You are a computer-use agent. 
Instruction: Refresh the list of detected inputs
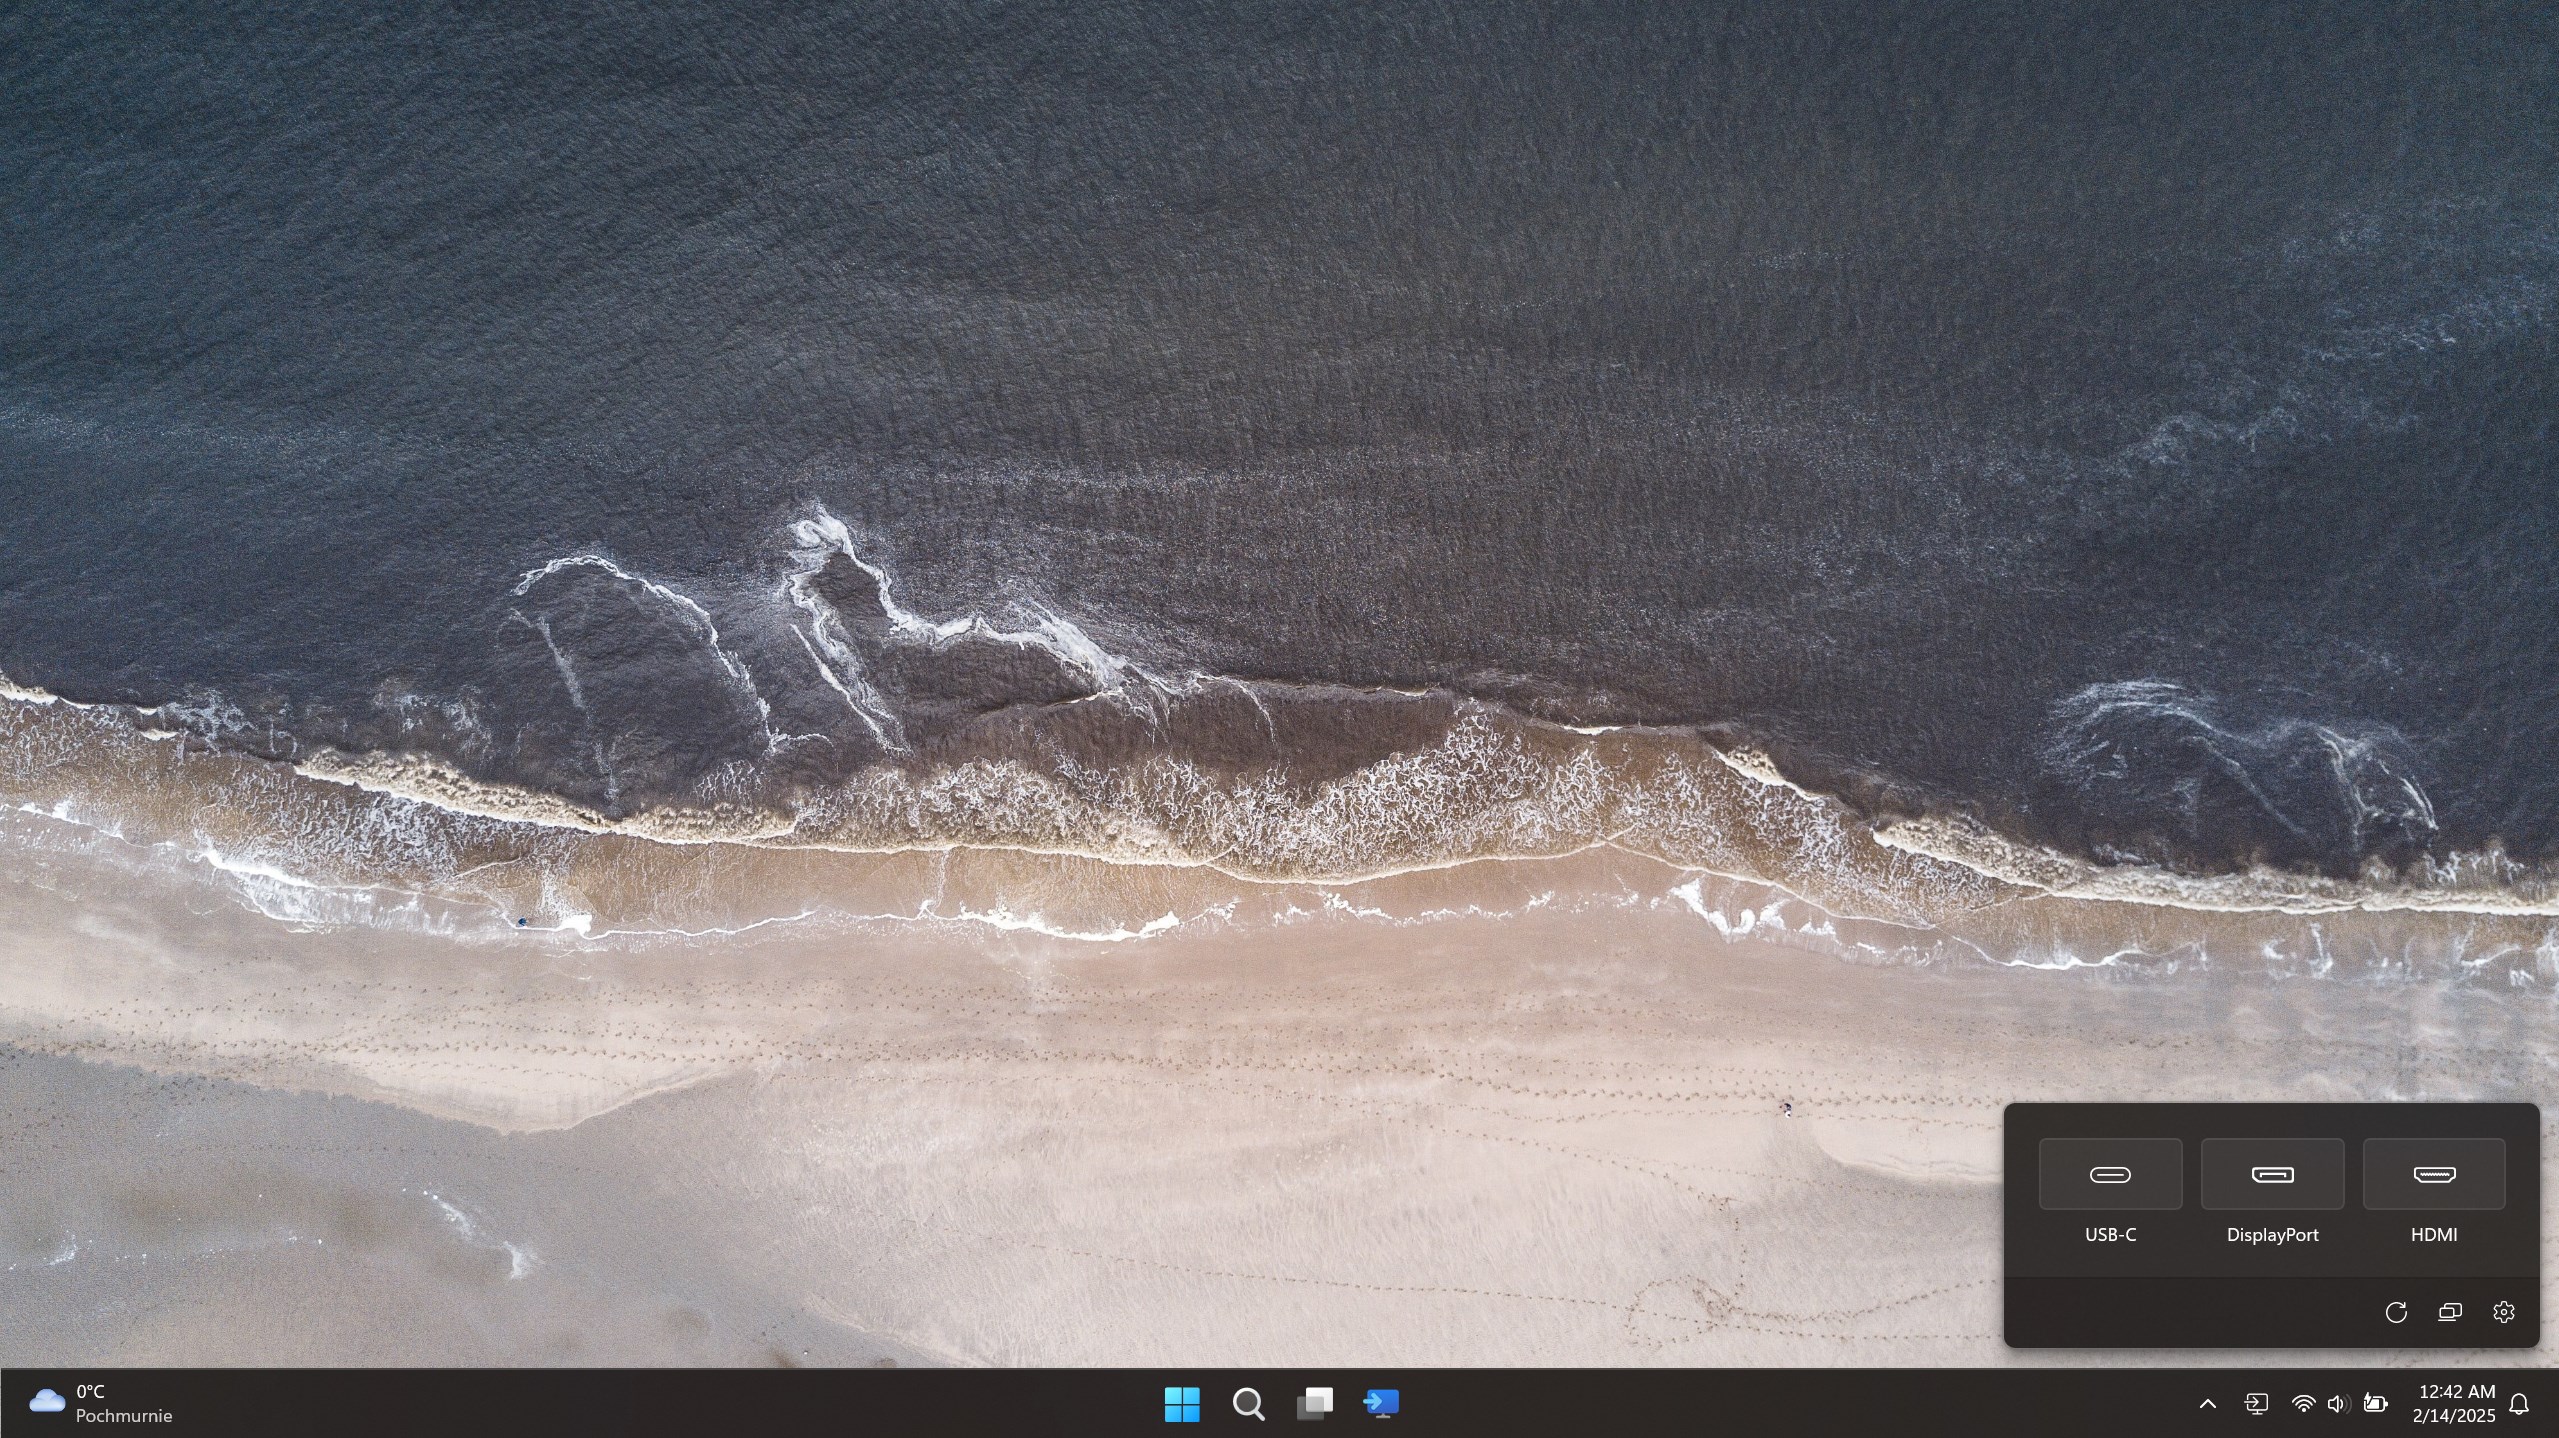tap(2396, 1312)
